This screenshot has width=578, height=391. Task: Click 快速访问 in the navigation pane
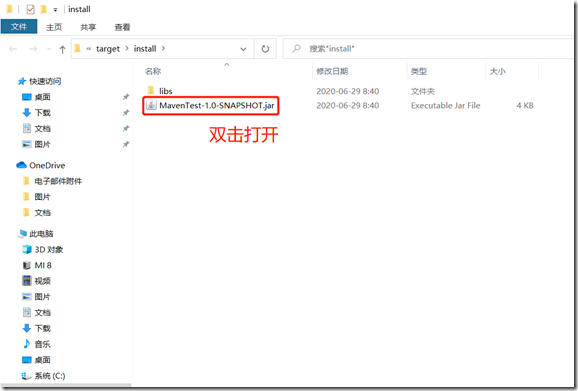click(45, 81)
